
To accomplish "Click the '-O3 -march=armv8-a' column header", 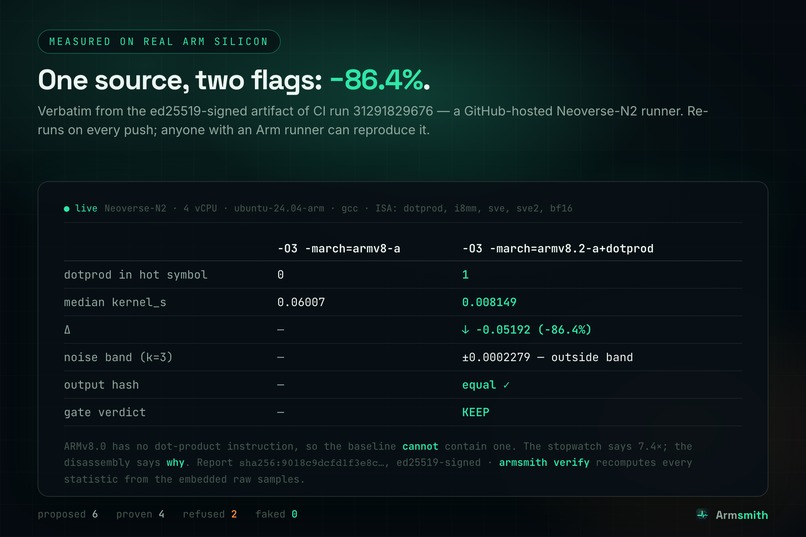I will (339, 249).
